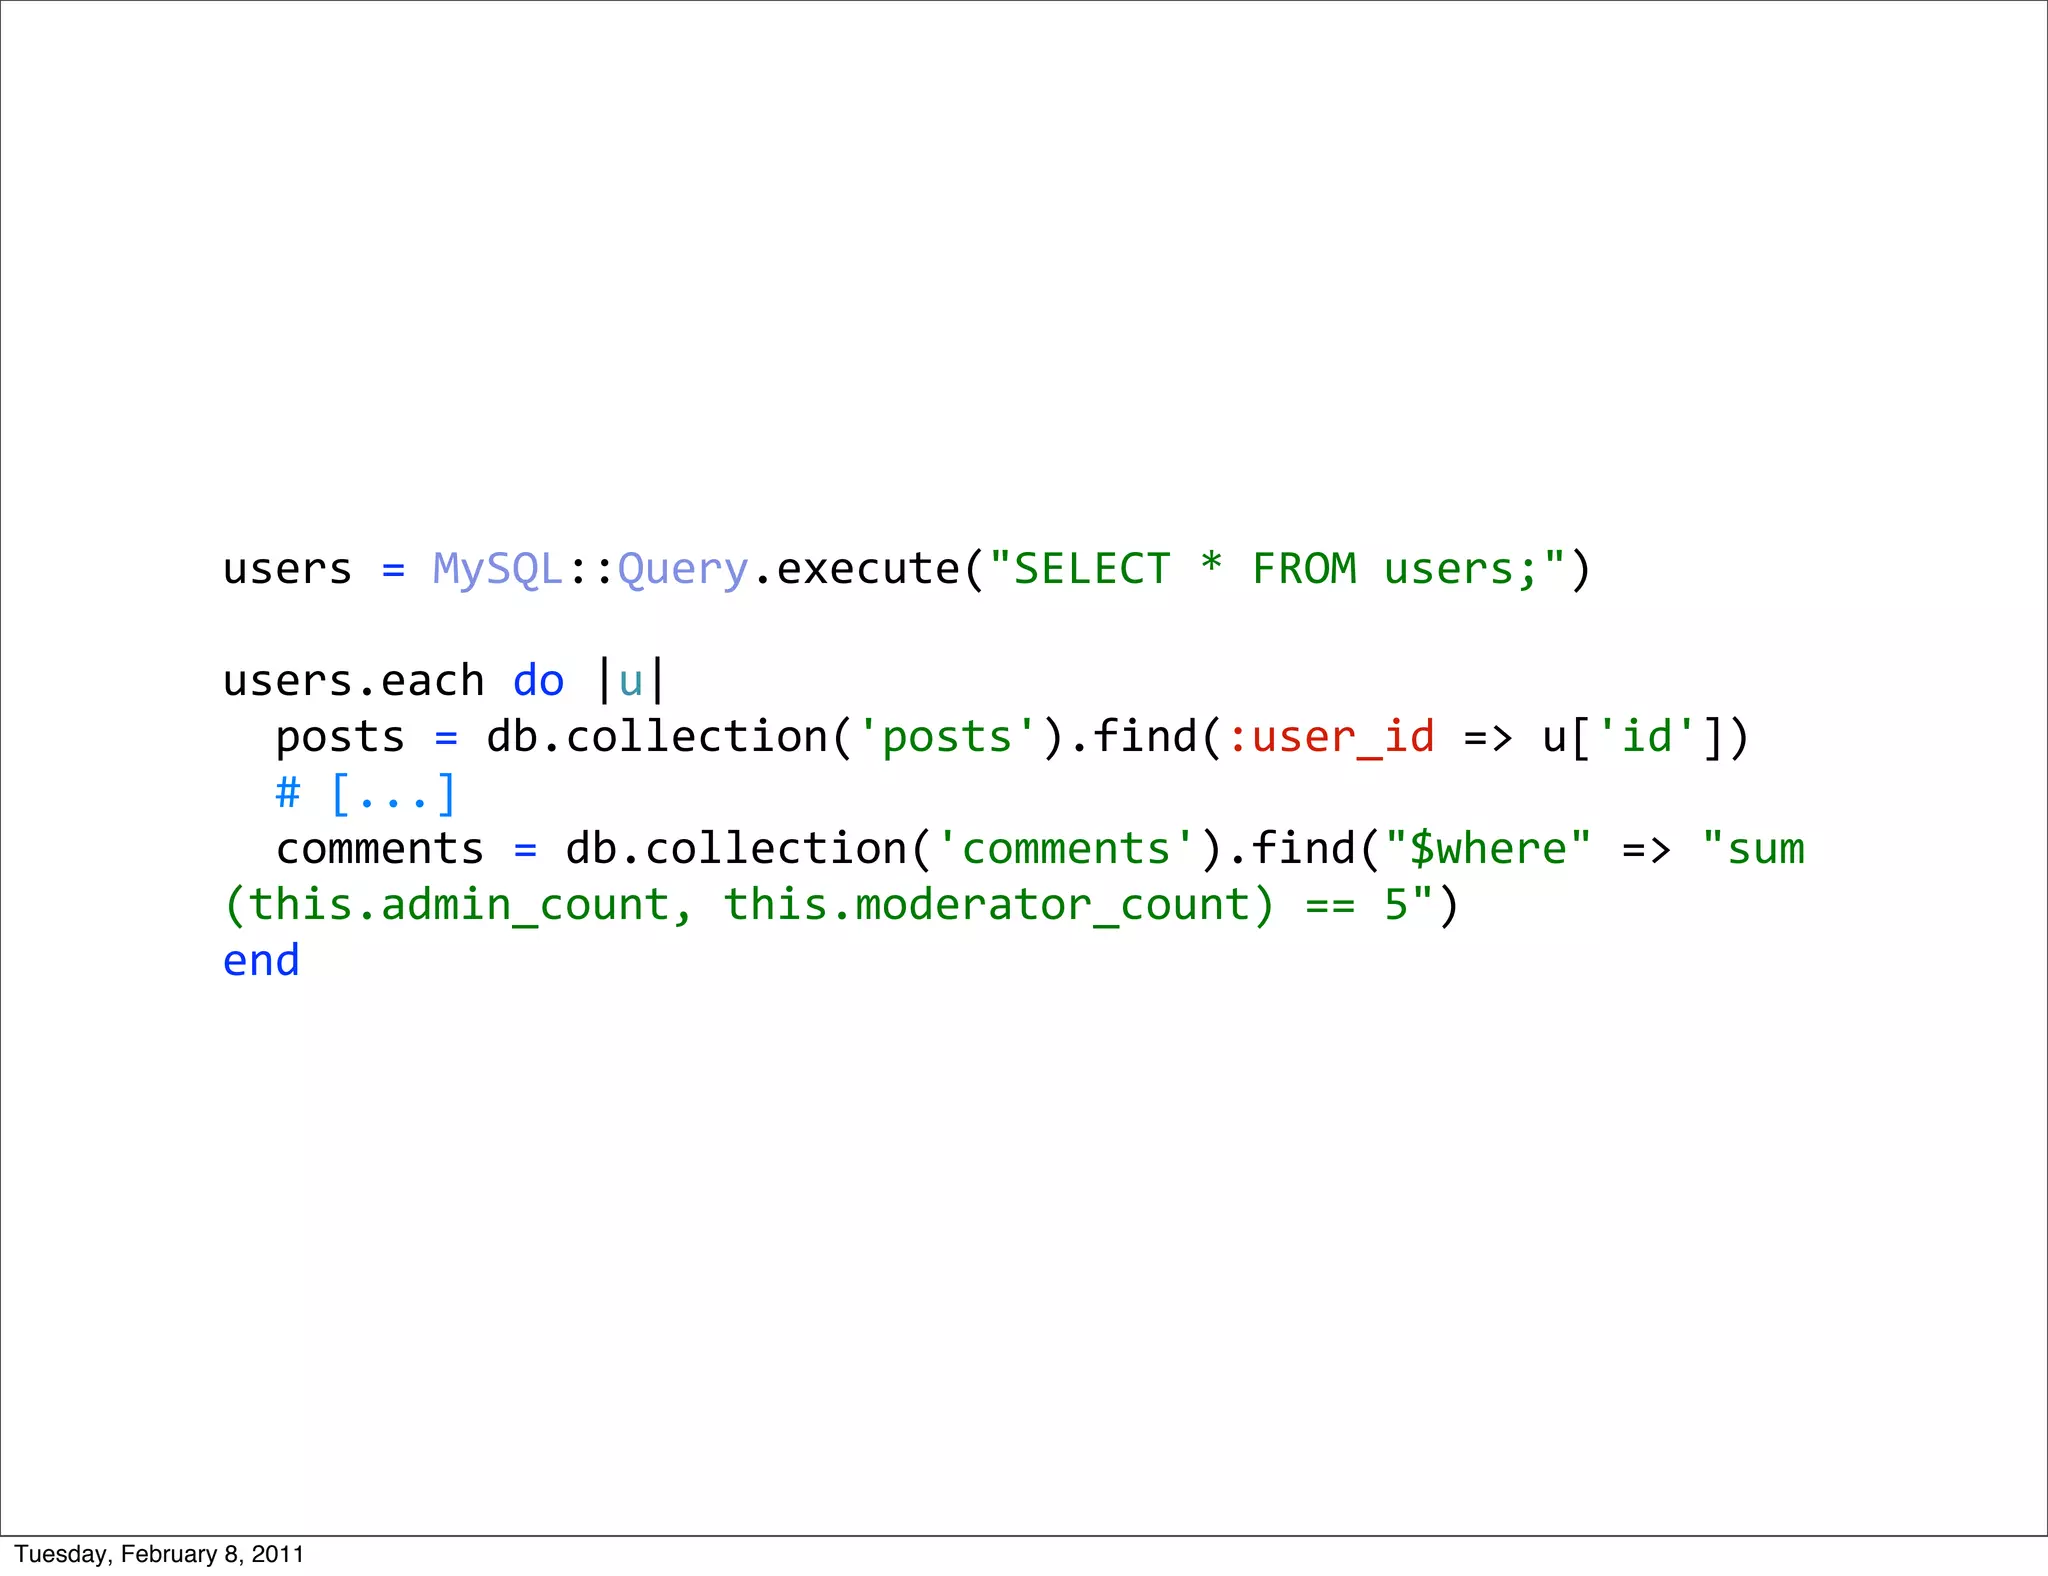Click the '# [...]' comment line

(x=366, y=794)
